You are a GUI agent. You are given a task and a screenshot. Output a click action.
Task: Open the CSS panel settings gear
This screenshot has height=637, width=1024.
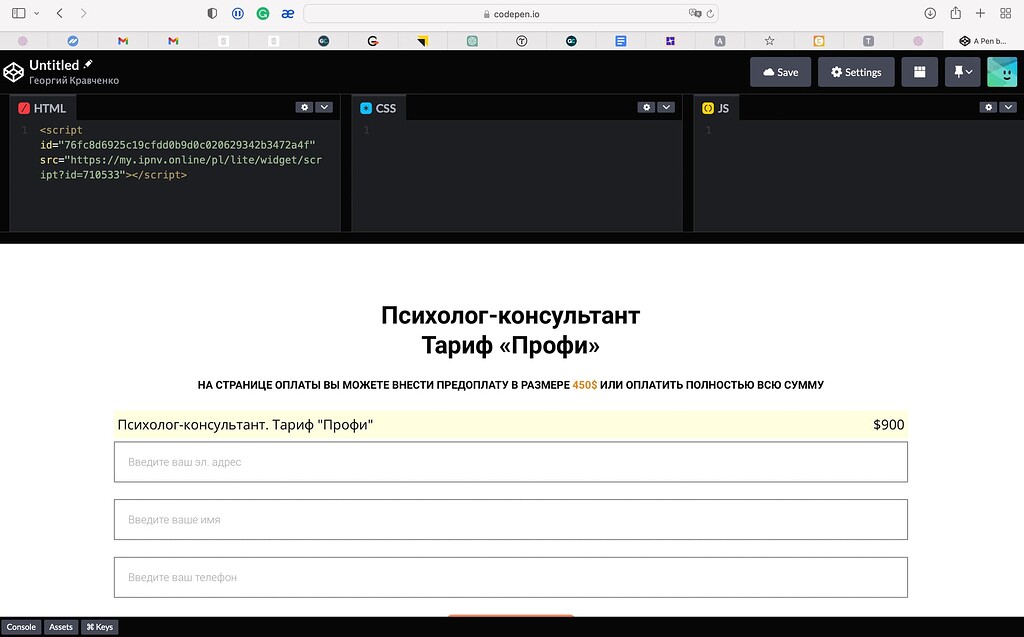[x=645, y=107]
